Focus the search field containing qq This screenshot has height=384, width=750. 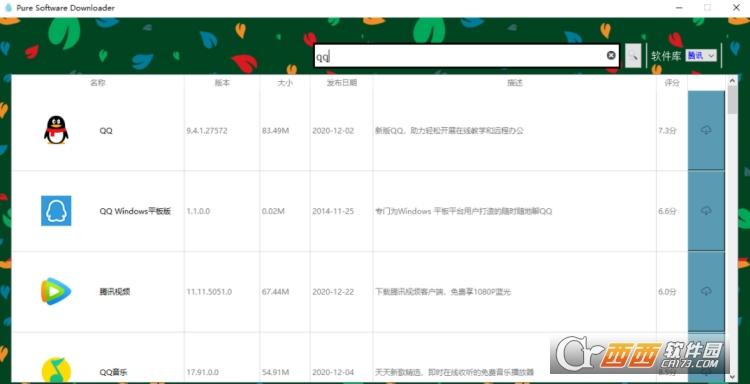pos(466,56)
